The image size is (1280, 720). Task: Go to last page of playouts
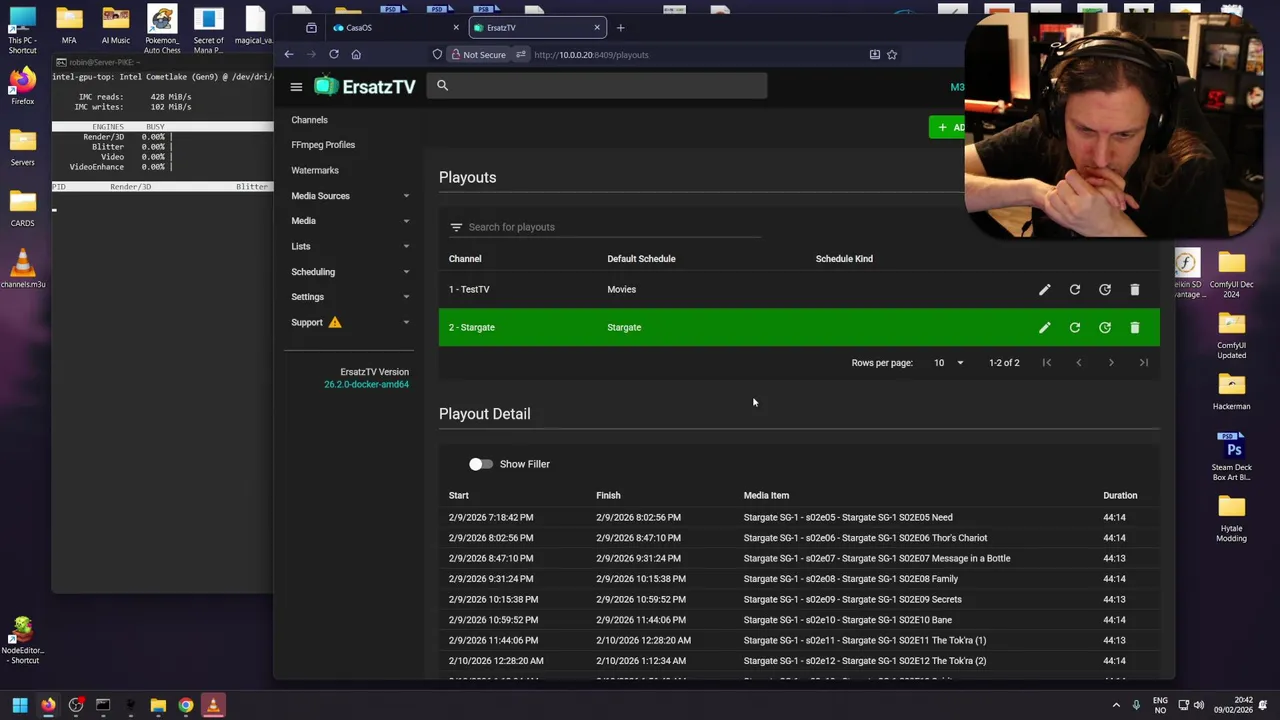point(1144,363)
